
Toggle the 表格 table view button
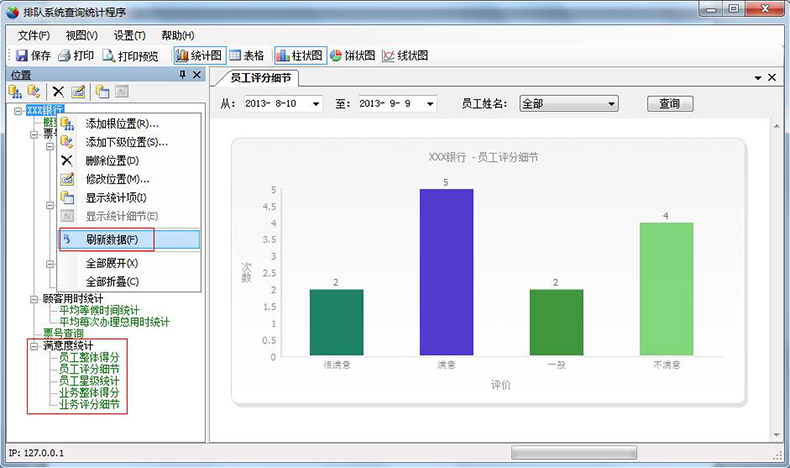coord(247,56)
